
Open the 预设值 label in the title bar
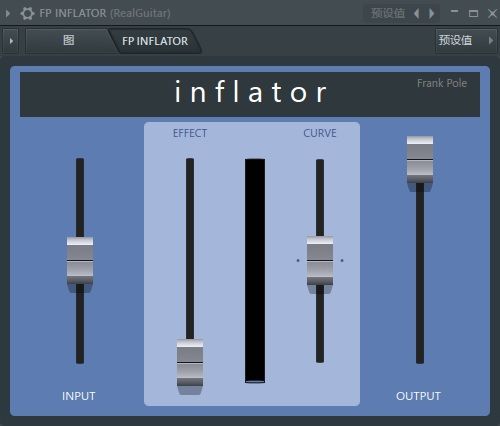coord(388,13)
